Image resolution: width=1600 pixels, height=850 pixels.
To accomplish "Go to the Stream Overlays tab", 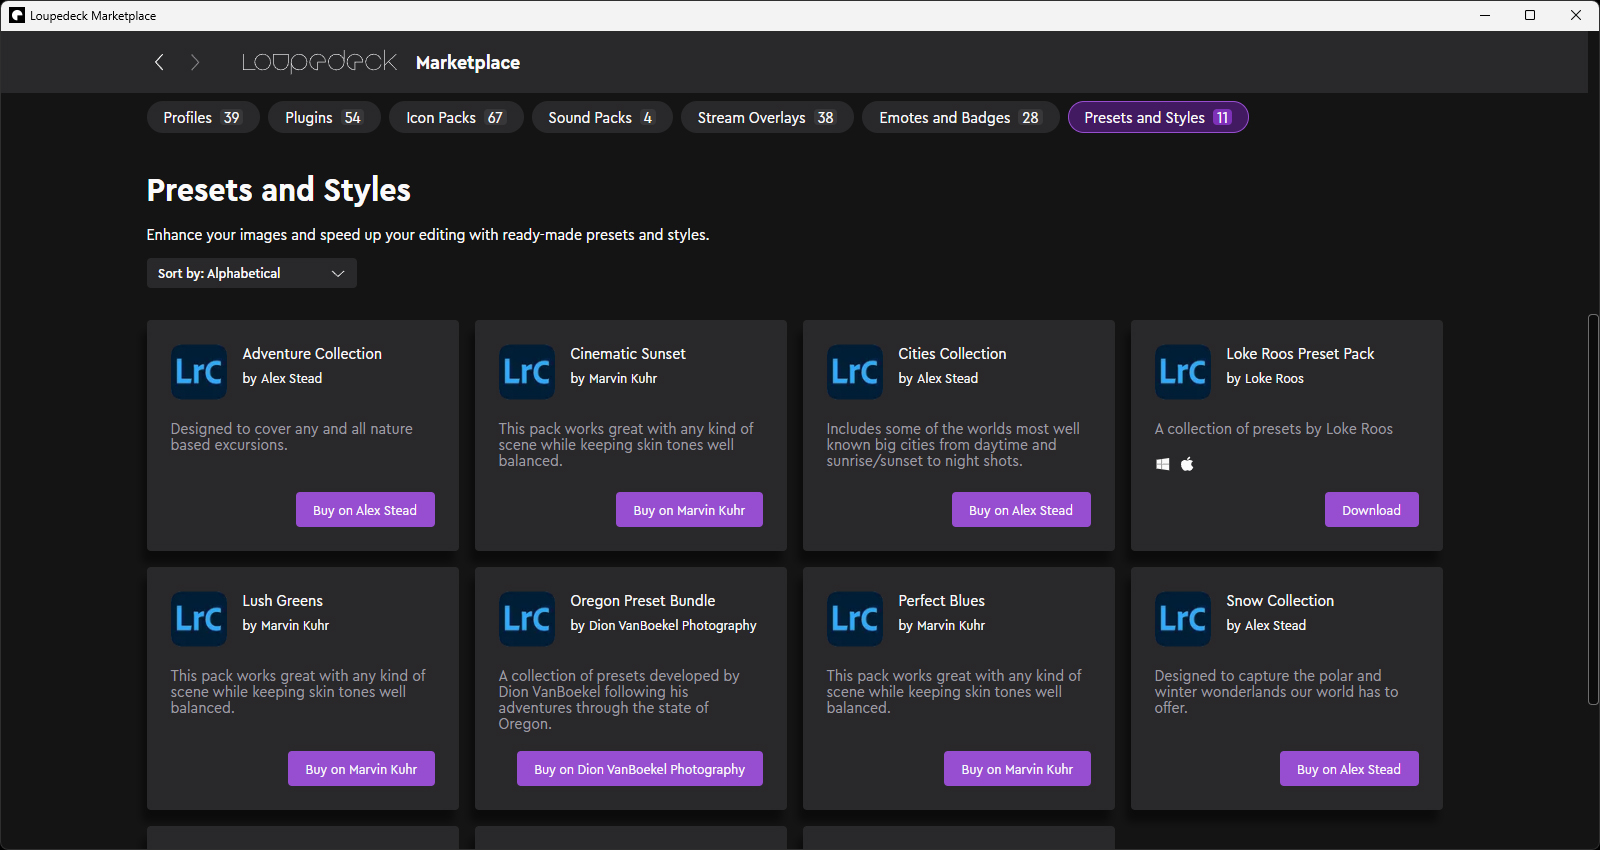I will [x=766, y=117].
